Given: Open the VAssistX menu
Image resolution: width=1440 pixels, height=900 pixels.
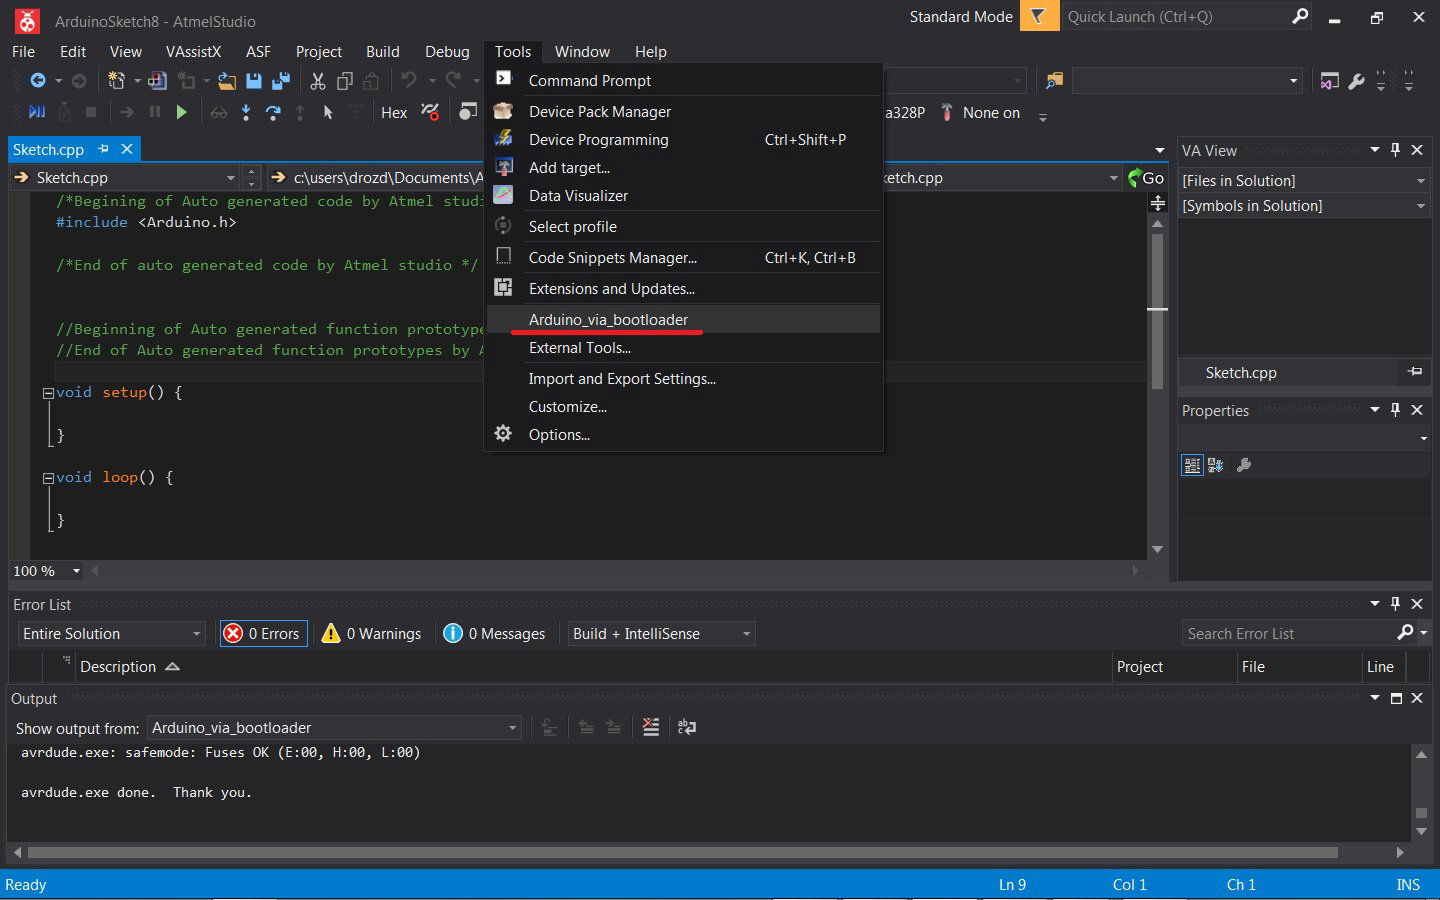Looking at the screenshot, I should [x=193, y=52].
